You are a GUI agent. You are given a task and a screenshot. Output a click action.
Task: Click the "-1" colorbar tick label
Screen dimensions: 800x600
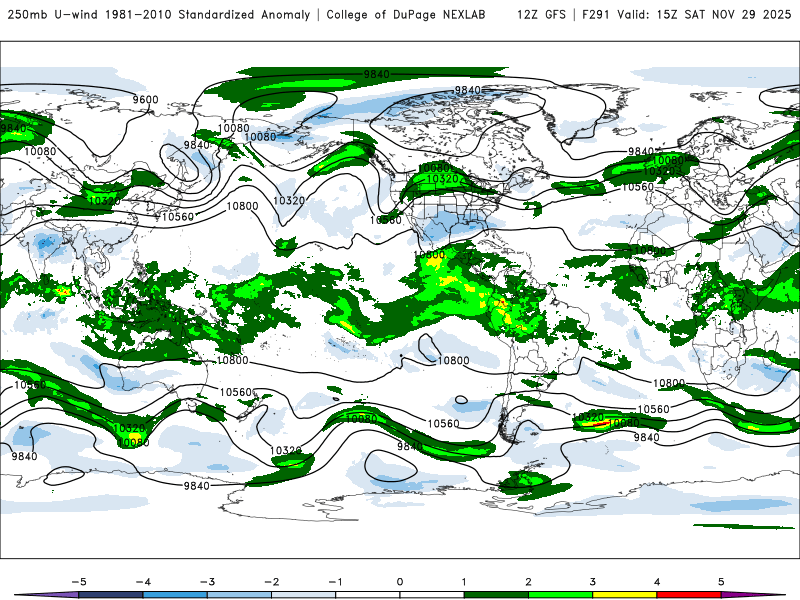[335, 582]
